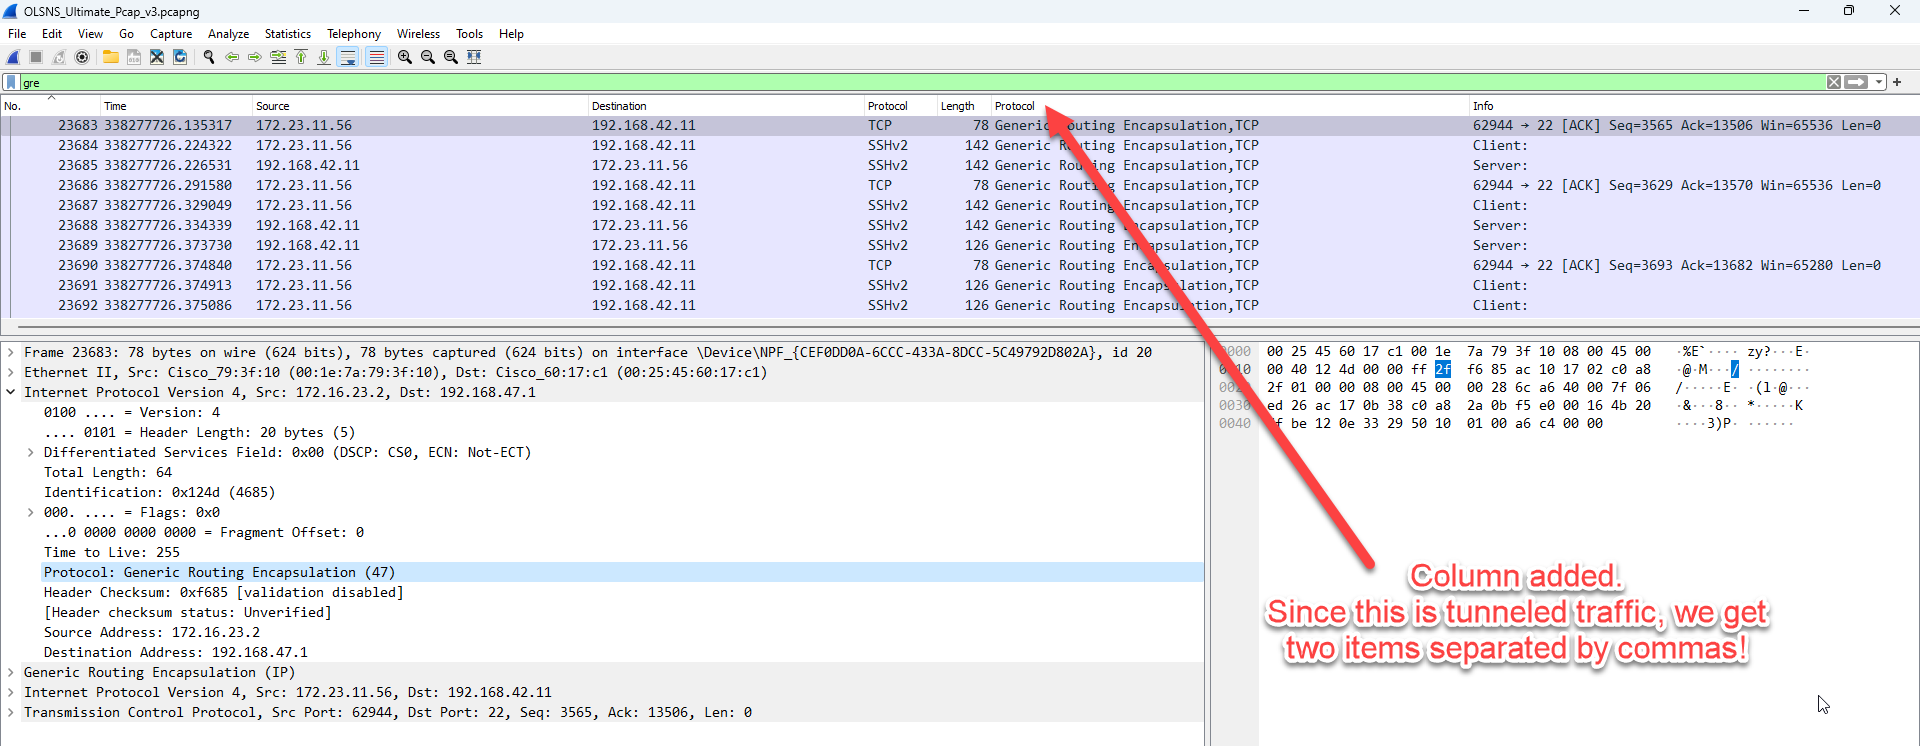
Task: Expand the Frame 23683 tree row
Action: coord(11,352)
